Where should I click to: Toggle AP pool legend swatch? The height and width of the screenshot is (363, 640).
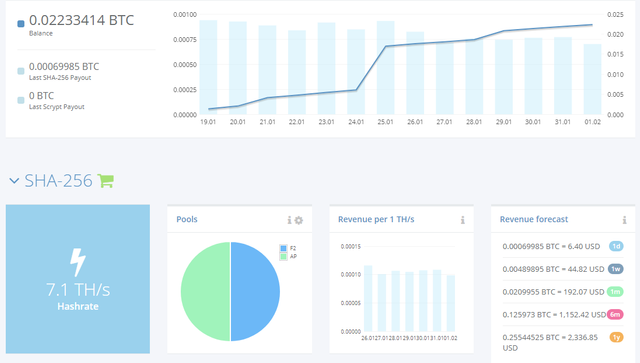283,256
